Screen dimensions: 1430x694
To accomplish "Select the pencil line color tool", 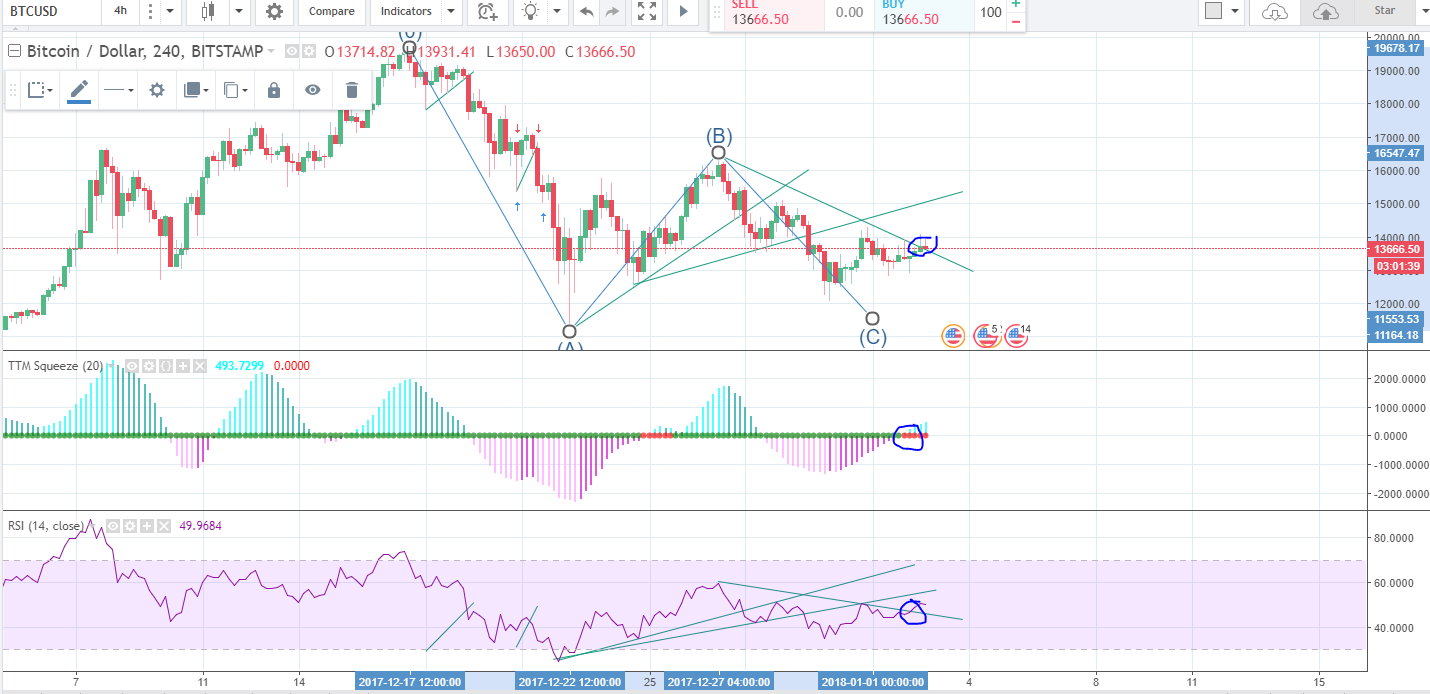I will pyautogui.click(x=79, y=90).
